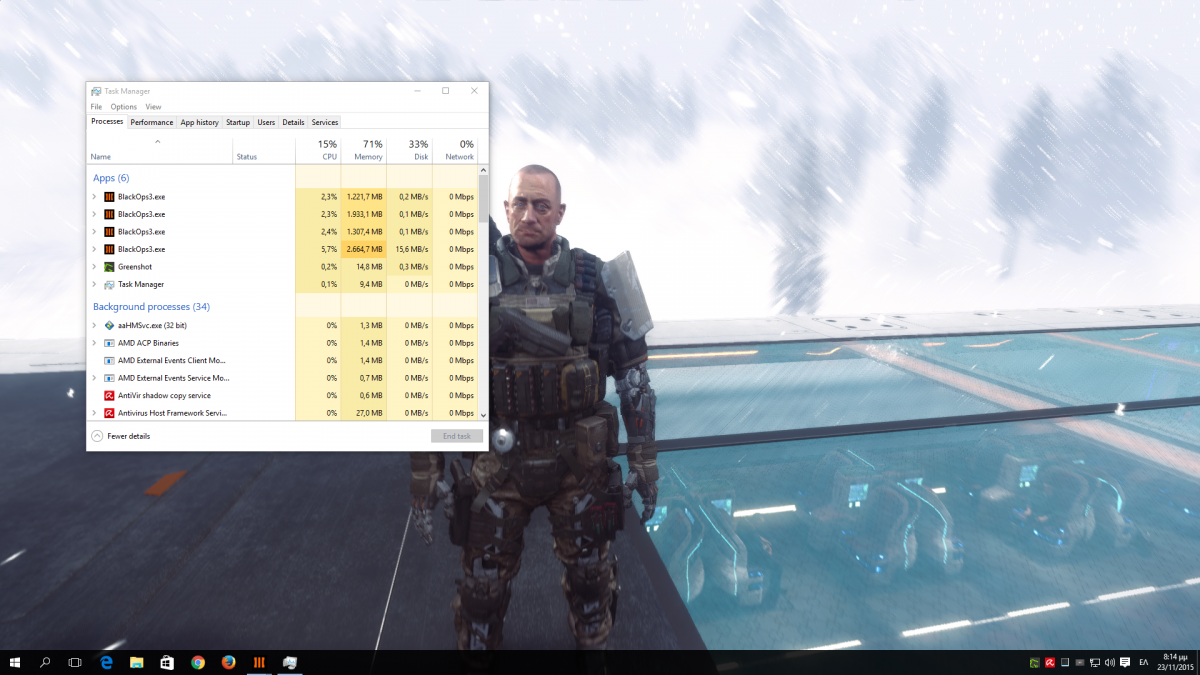Open Task View from the taskbar
1200x675 pixels.
(x=75, y=662)
